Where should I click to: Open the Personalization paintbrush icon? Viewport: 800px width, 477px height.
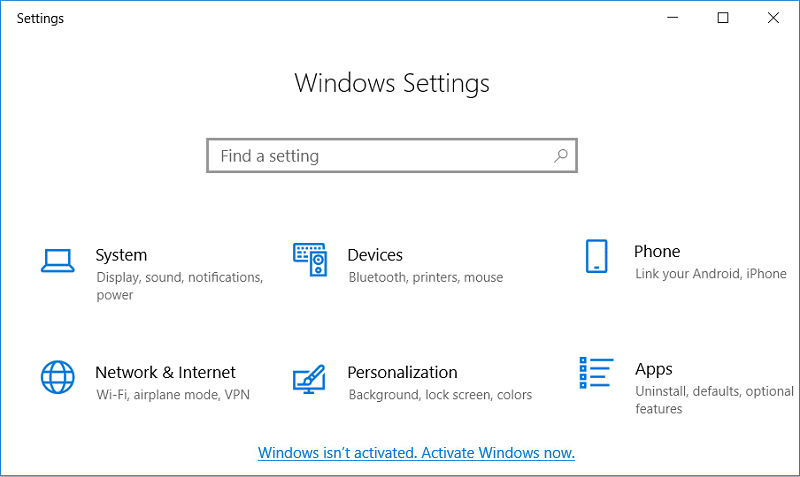point(310,378)
